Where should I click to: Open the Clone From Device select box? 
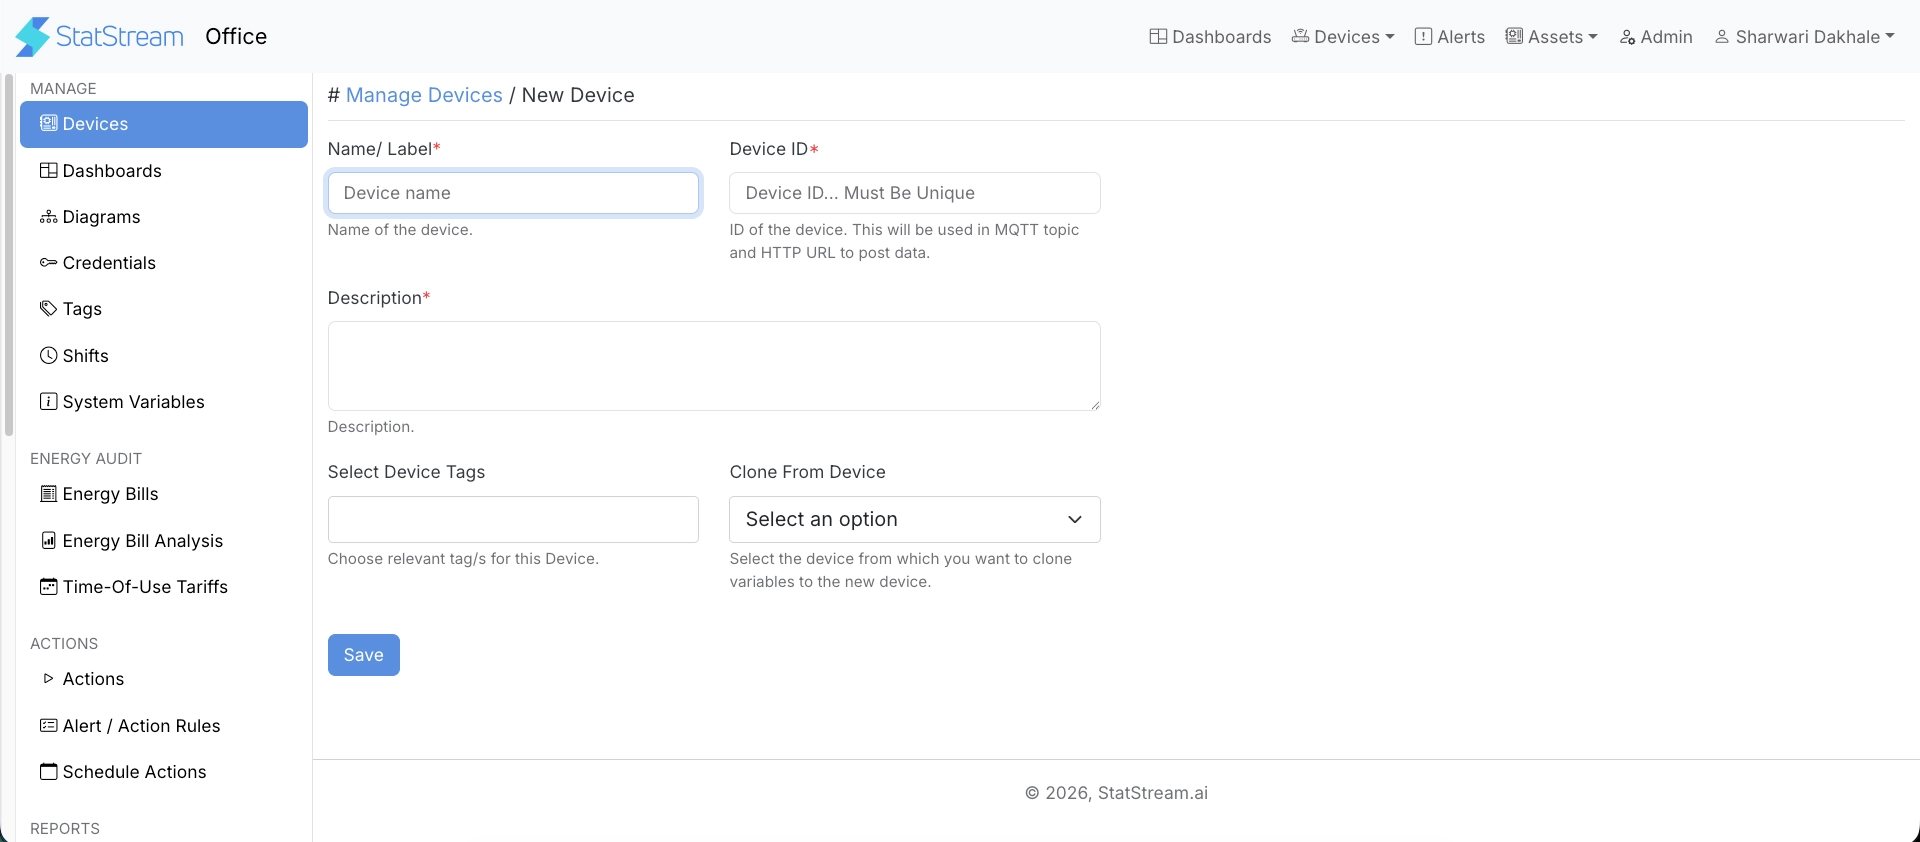pyautogui.click(x=915, y=519)
